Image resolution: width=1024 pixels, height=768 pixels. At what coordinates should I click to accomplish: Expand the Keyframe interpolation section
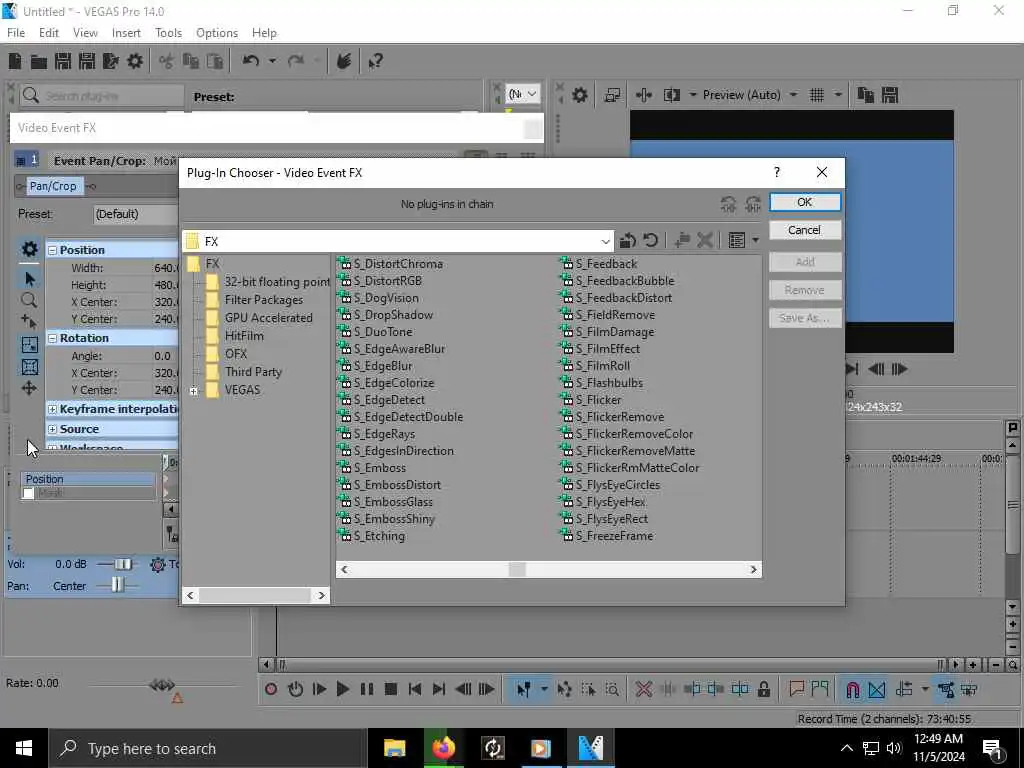click(x=53, y=409)
